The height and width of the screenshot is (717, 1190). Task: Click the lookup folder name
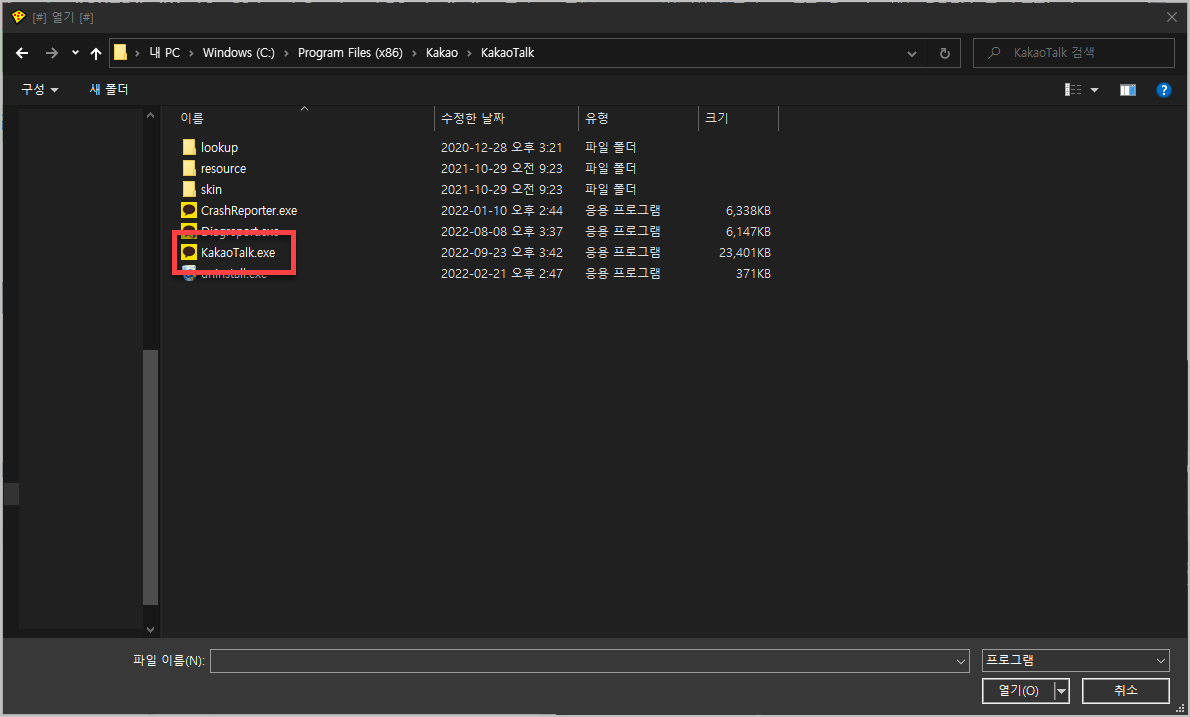219,147
